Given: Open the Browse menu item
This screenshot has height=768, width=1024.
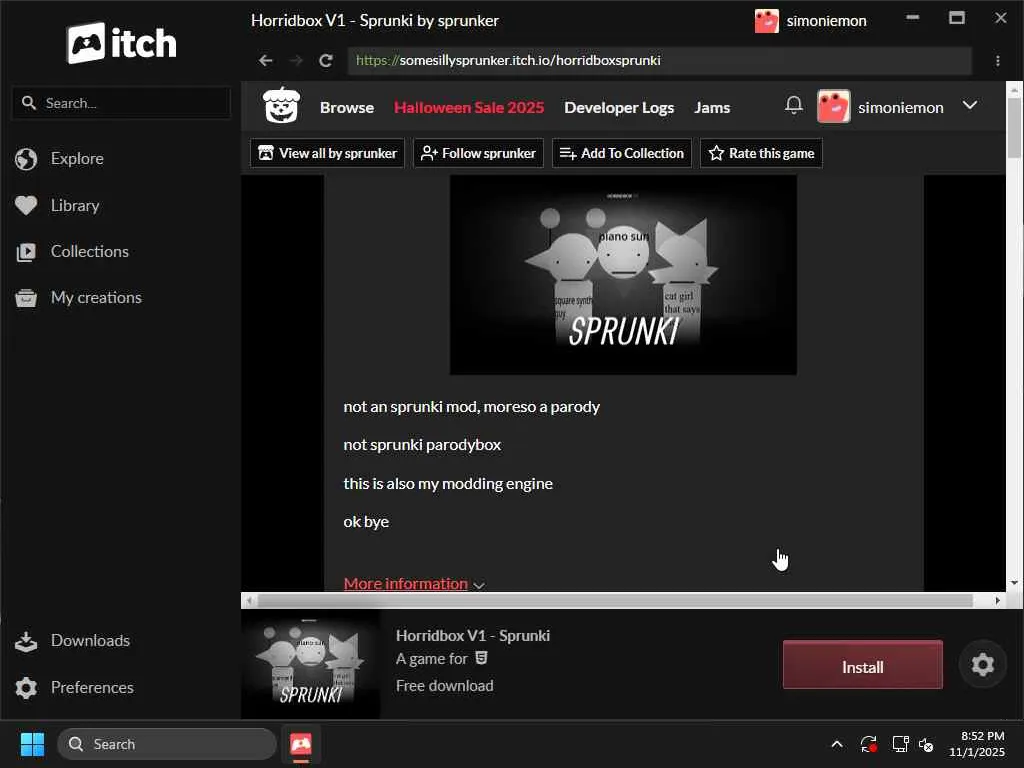Looking at the screenshot, I should 347,108.
